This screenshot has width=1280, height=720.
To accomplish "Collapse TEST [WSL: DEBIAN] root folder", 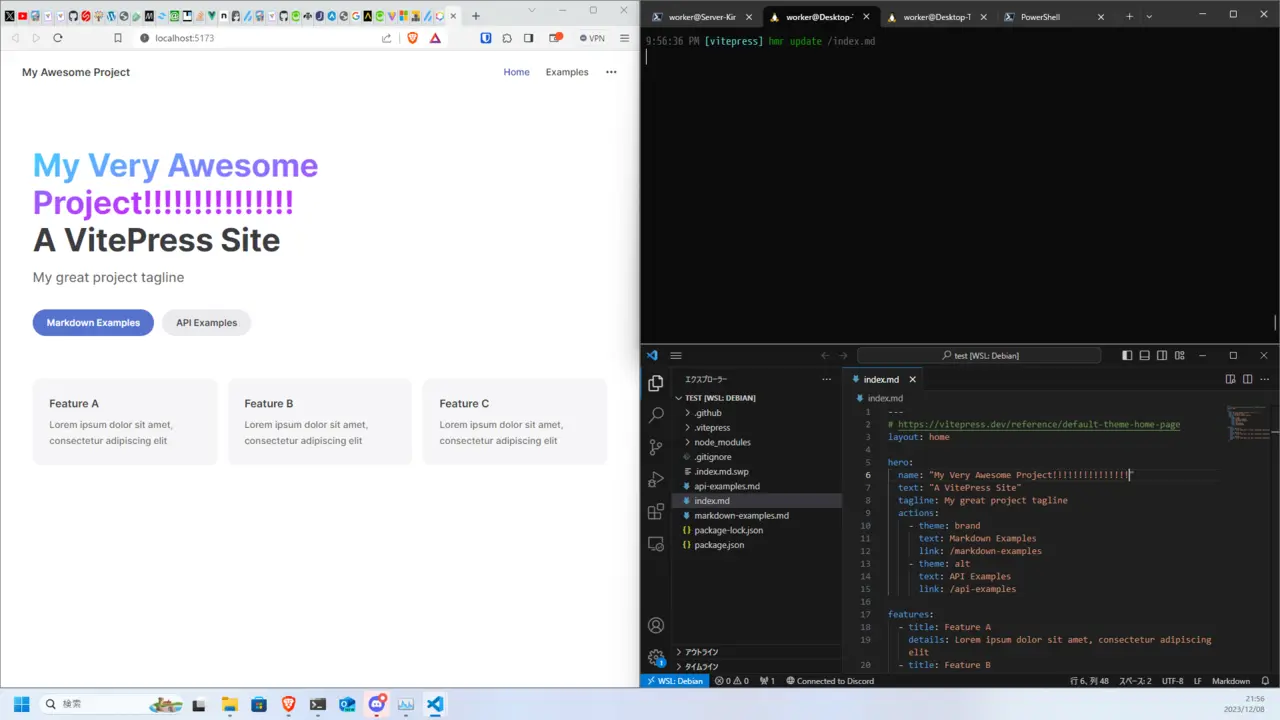I will [x=757, y=398].
